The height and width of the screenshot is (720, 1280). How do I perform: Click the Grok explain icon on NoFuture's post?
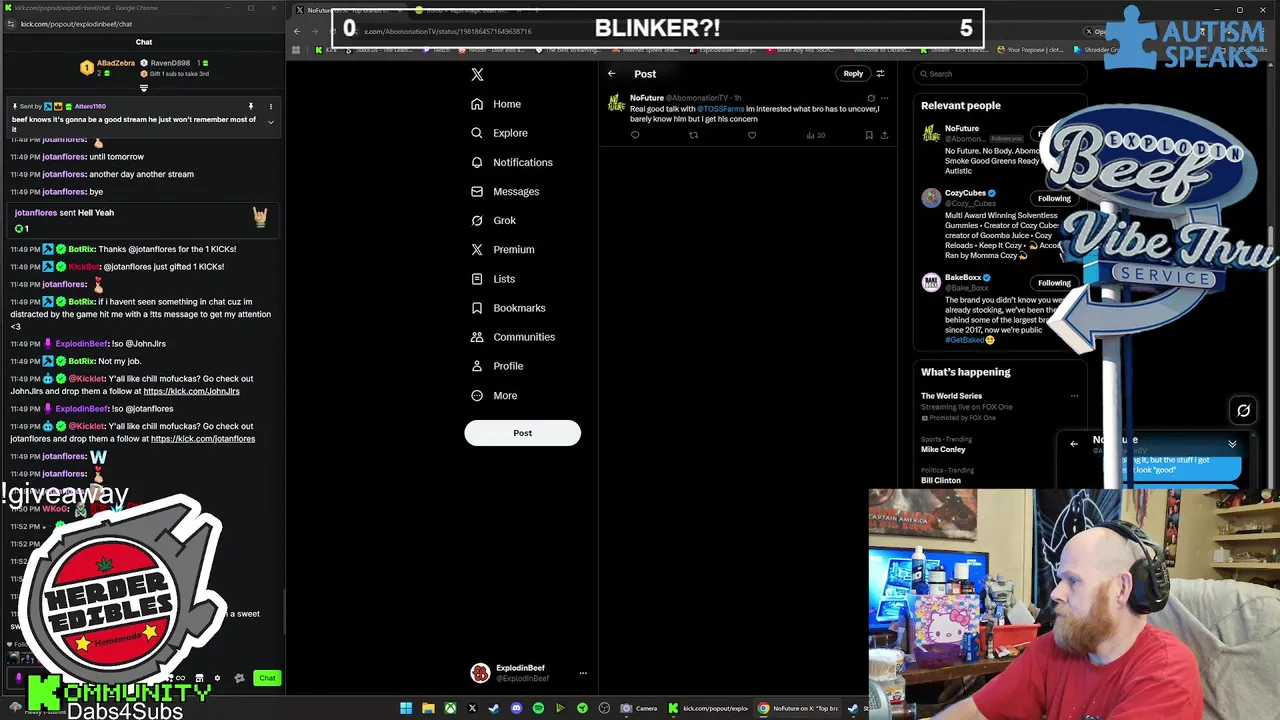tap(871, 98)
